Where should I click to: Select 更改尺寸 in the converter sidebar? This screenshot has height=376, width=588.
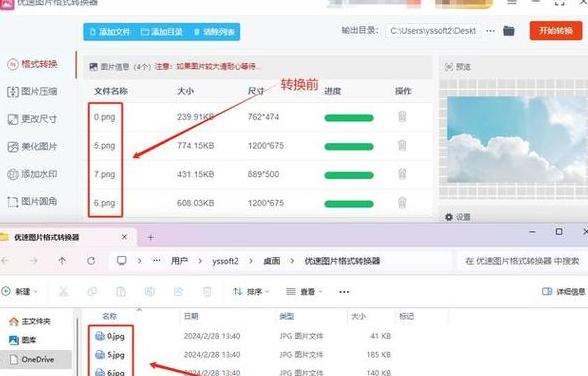pos(33,119)
